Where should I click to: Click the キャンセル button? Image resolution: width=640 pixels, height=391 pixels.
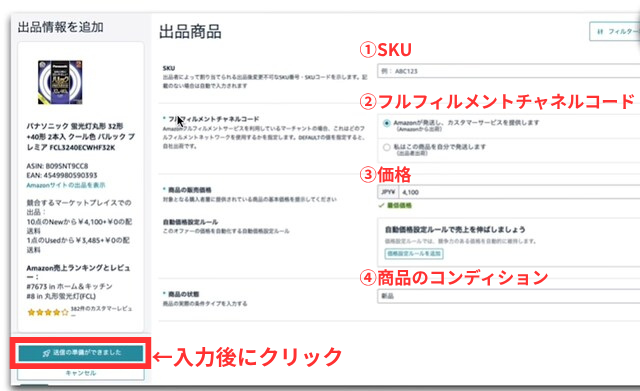(x=81, y=373)
